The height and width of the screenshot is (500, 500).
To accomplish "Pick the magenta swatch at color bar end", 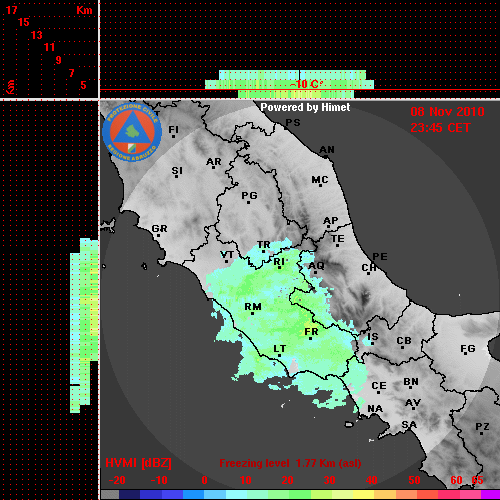I will 490,494.
